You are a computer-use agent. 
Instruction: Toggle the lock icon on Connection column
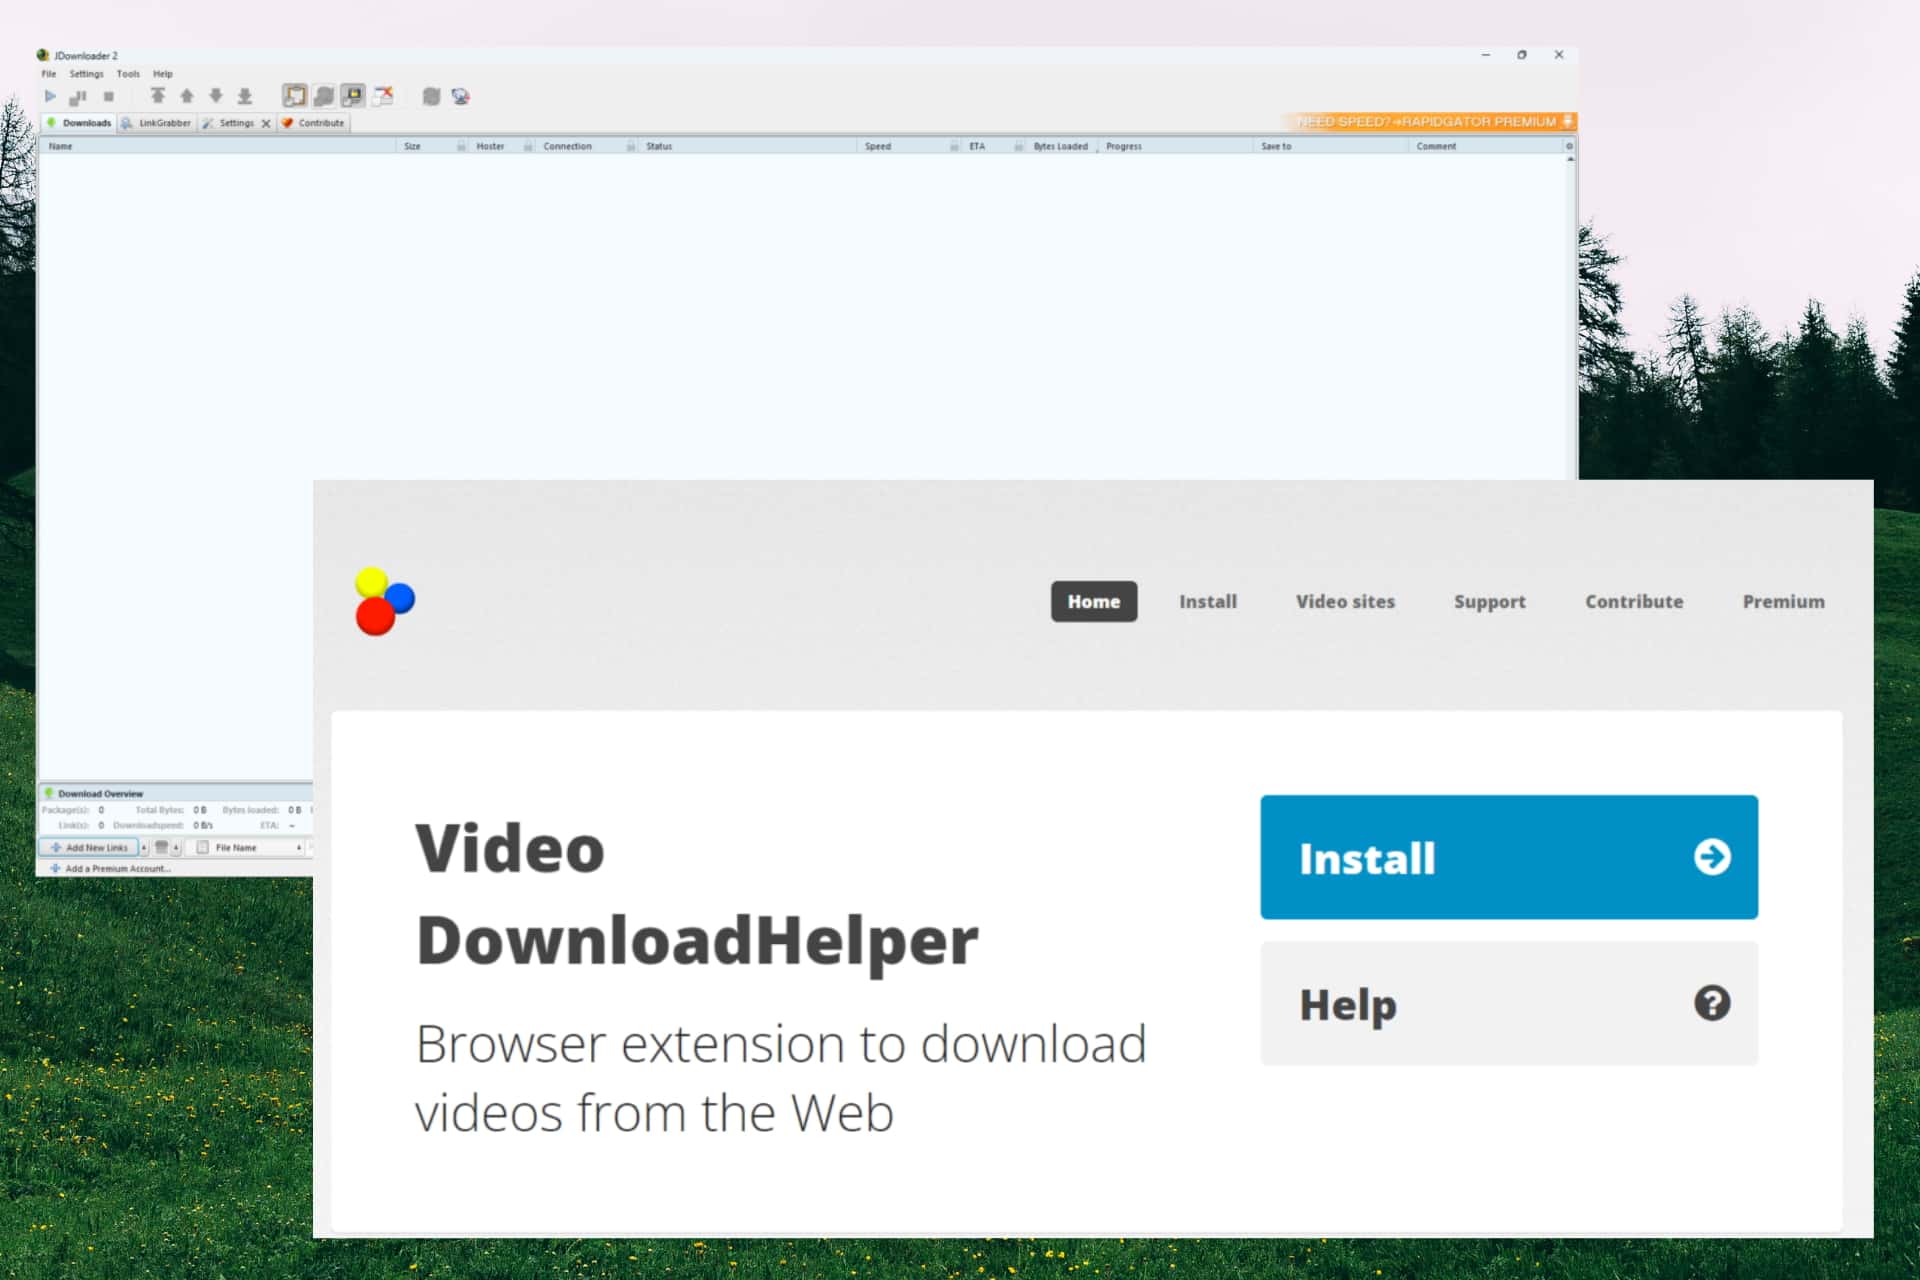tap(631, 146)
